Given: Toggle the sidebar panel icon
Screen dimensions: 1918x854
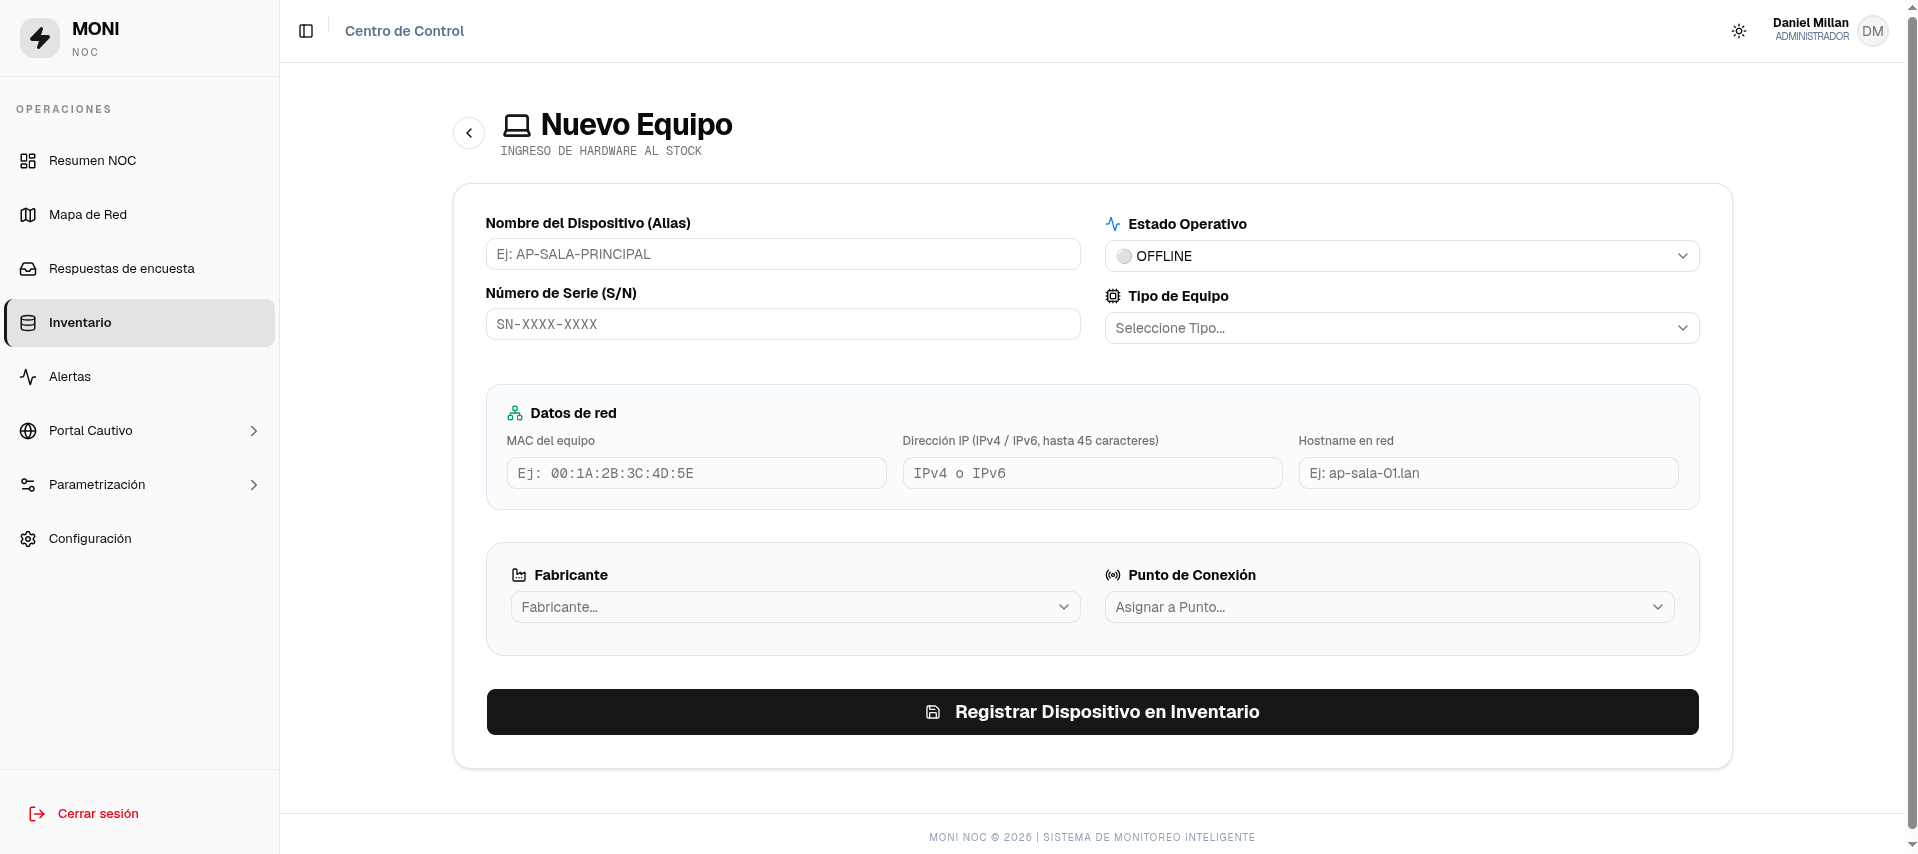Looking at the screenshot, I should 306,31.
